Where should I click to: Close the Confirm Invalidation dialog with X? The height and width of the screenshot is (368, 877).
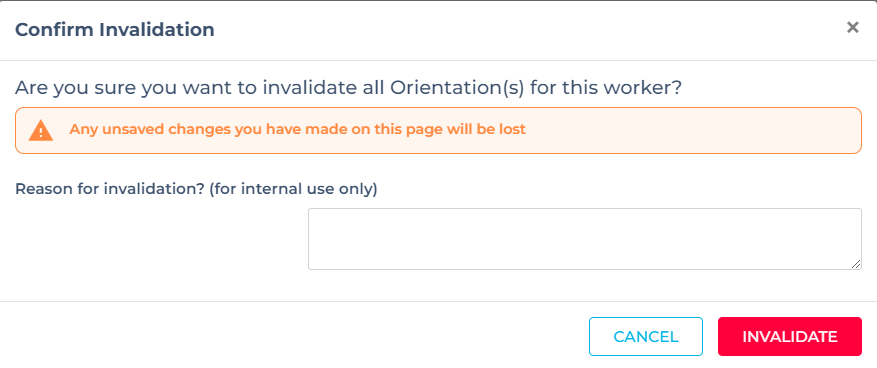(x=852, y=27)
